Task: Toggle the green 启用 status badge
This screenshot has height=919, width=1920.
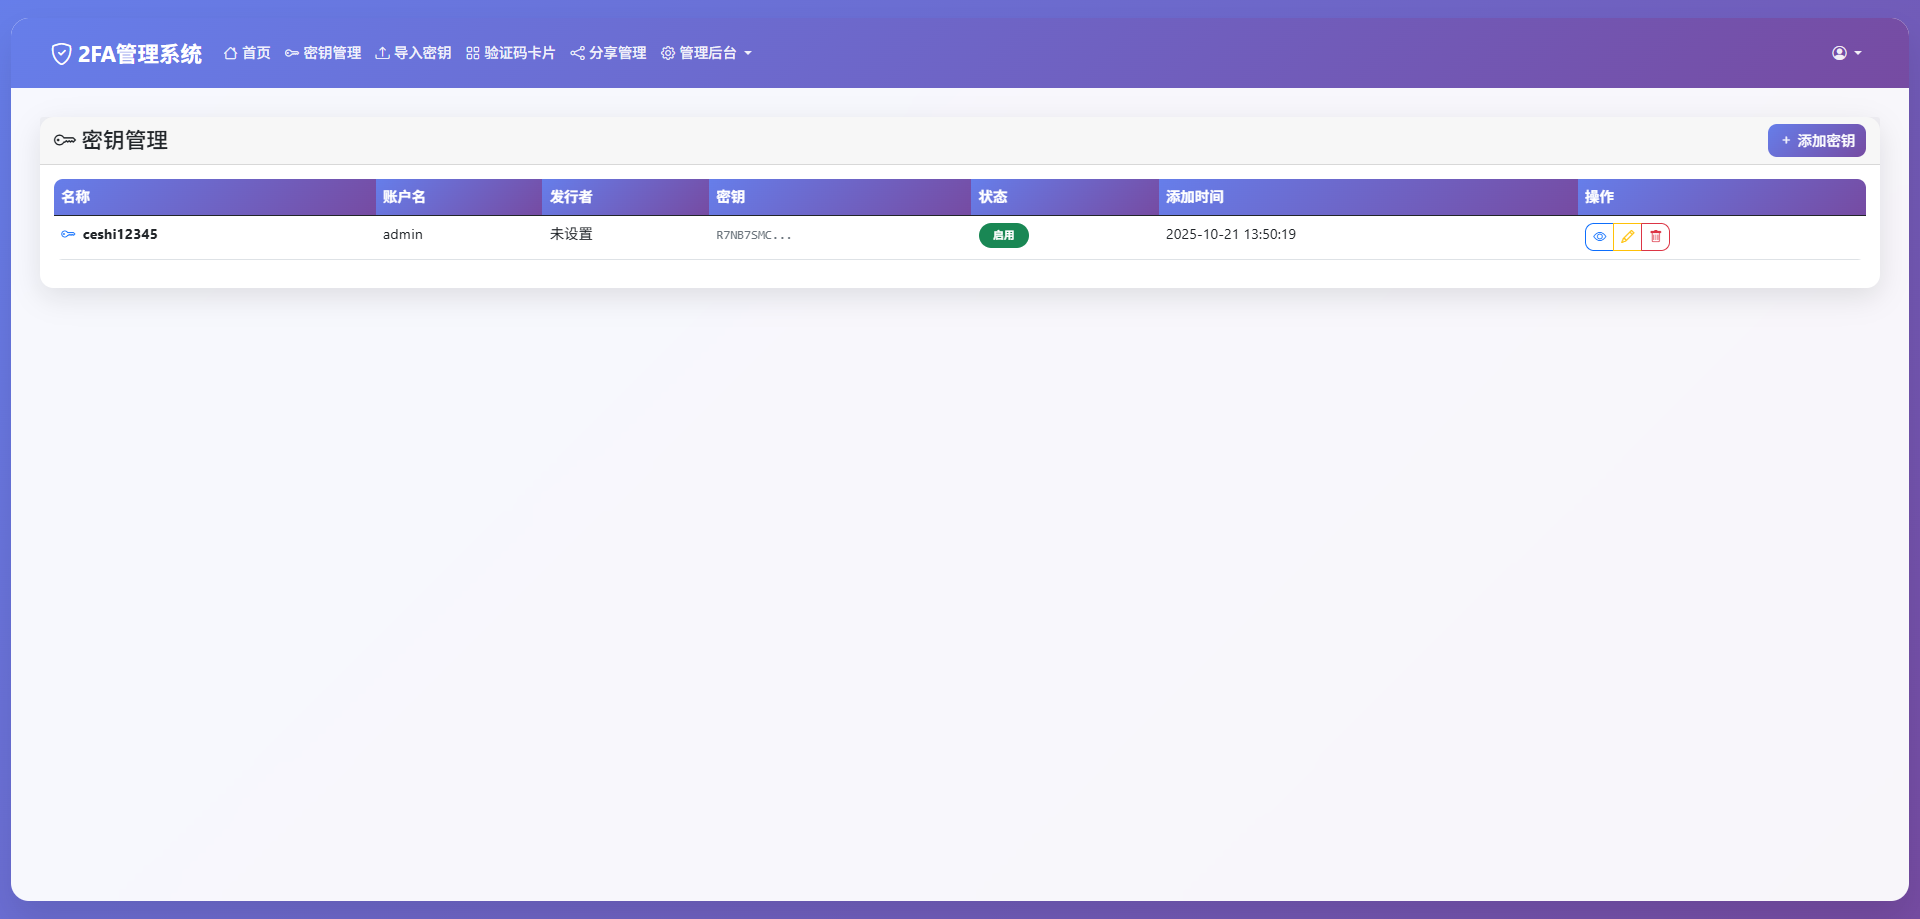Action: (1004, 235)
